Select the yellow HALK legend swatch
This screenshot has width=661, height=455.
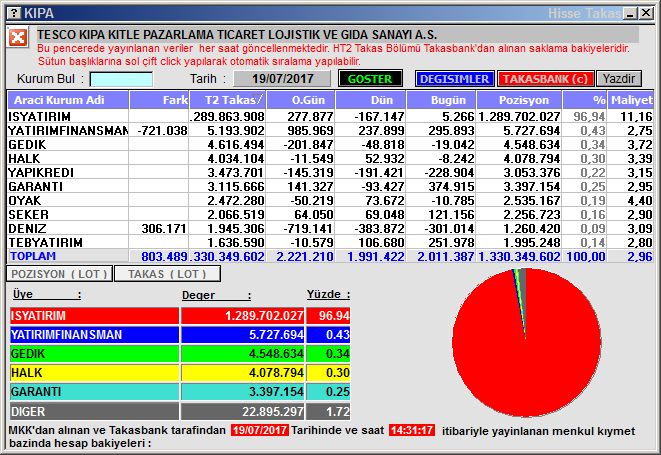tap(94, 373)
